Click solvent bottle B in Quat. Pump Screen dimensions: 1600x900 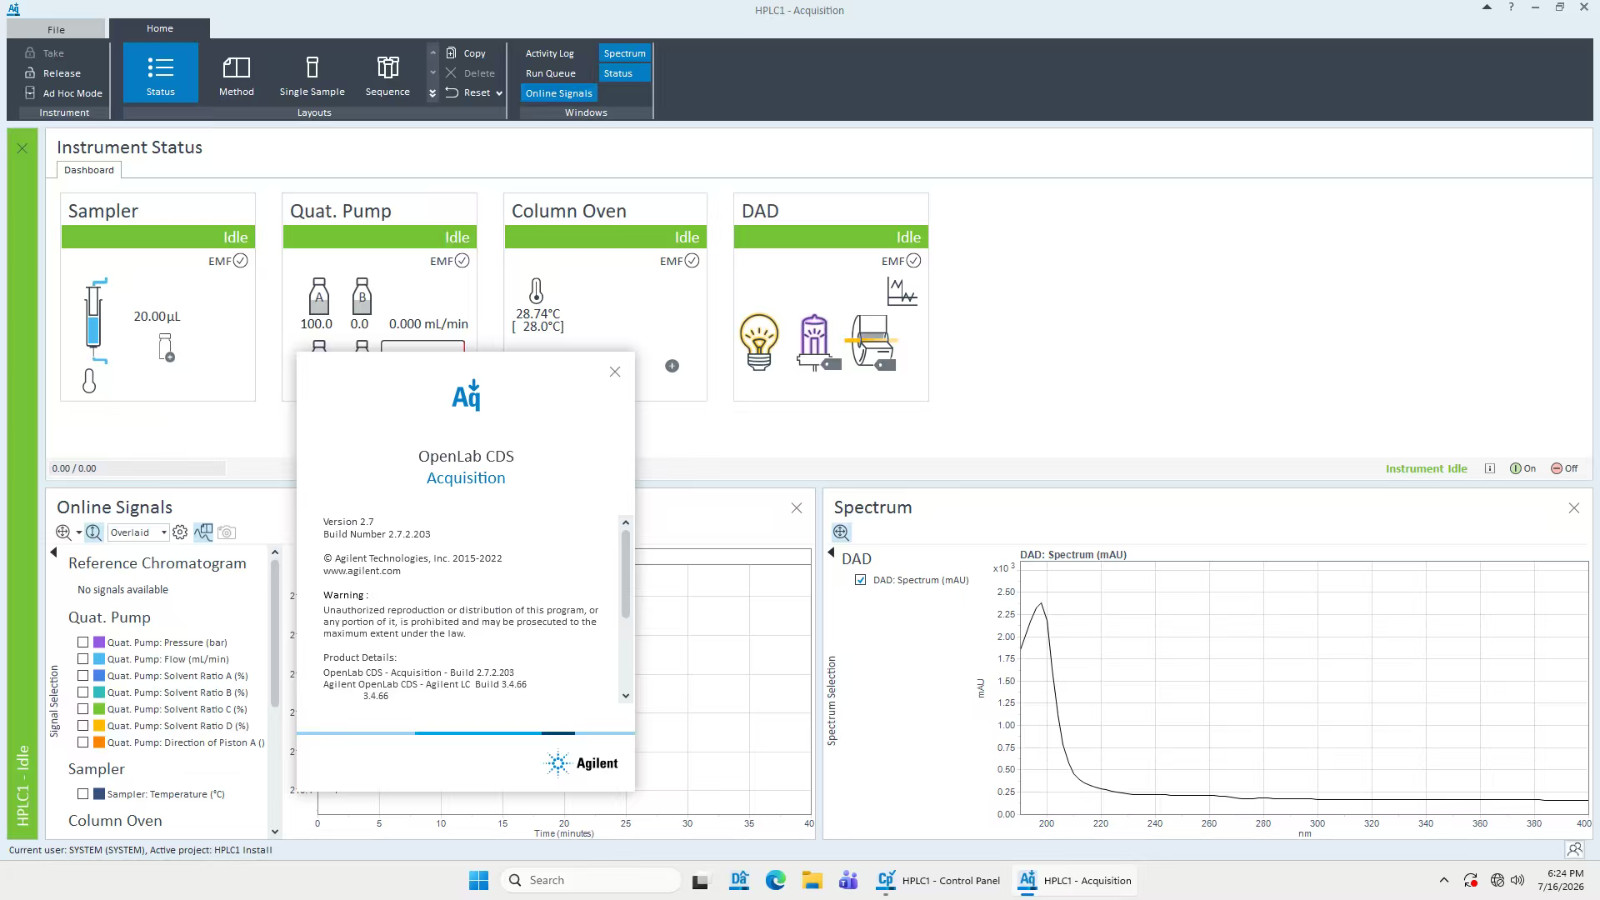(362, 296)
